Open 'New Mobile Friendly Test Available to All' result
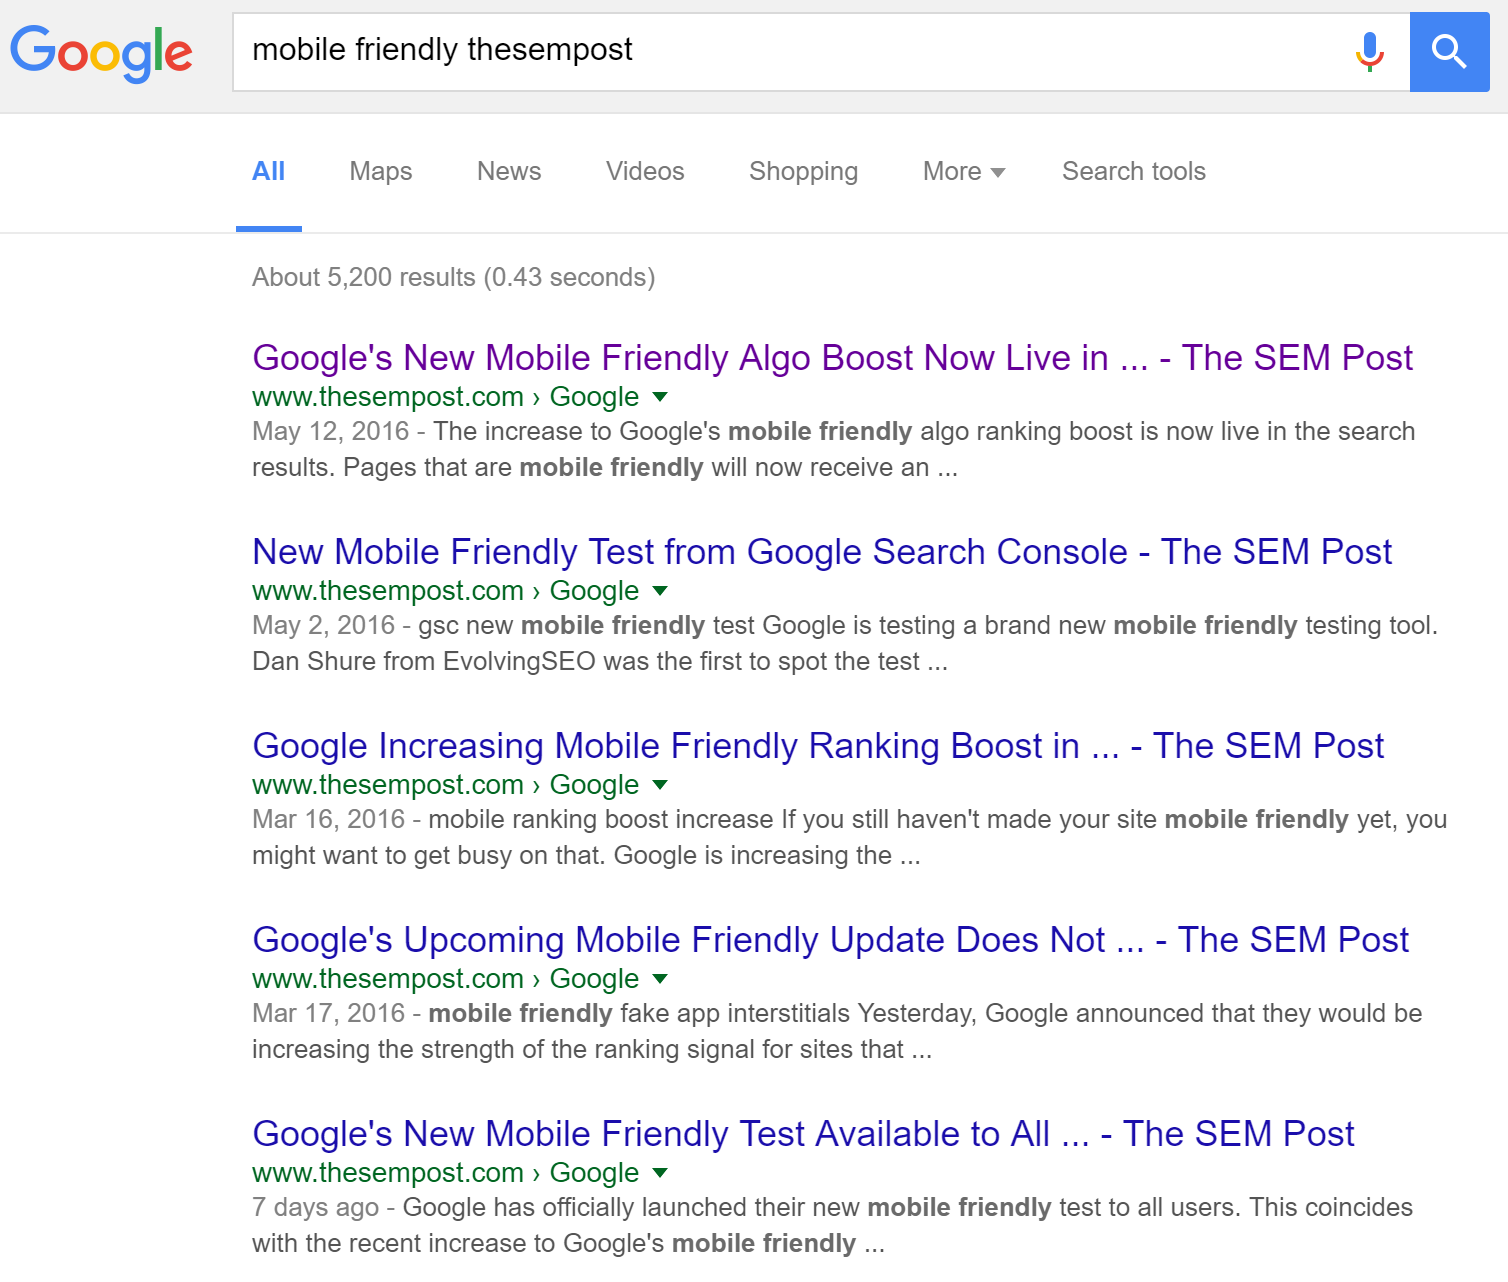The height and width of the screenshot is (1282, 1508). [x=802, y=1133]
